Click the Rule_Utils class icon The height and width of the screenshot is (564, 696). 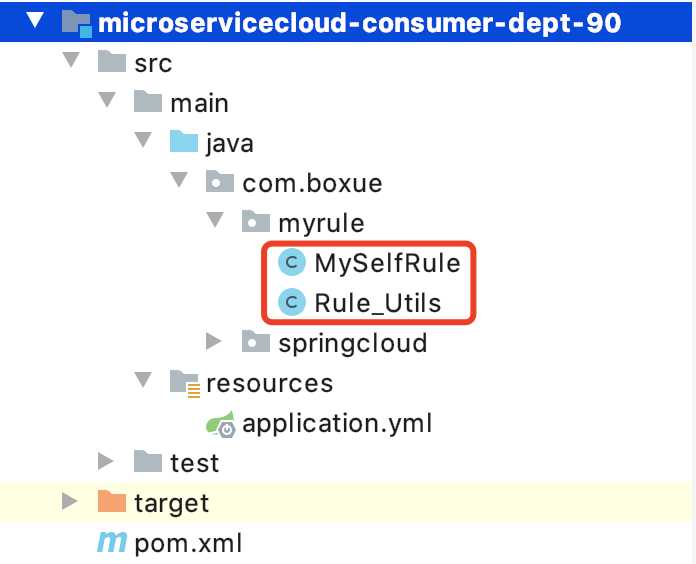[292, 302]
